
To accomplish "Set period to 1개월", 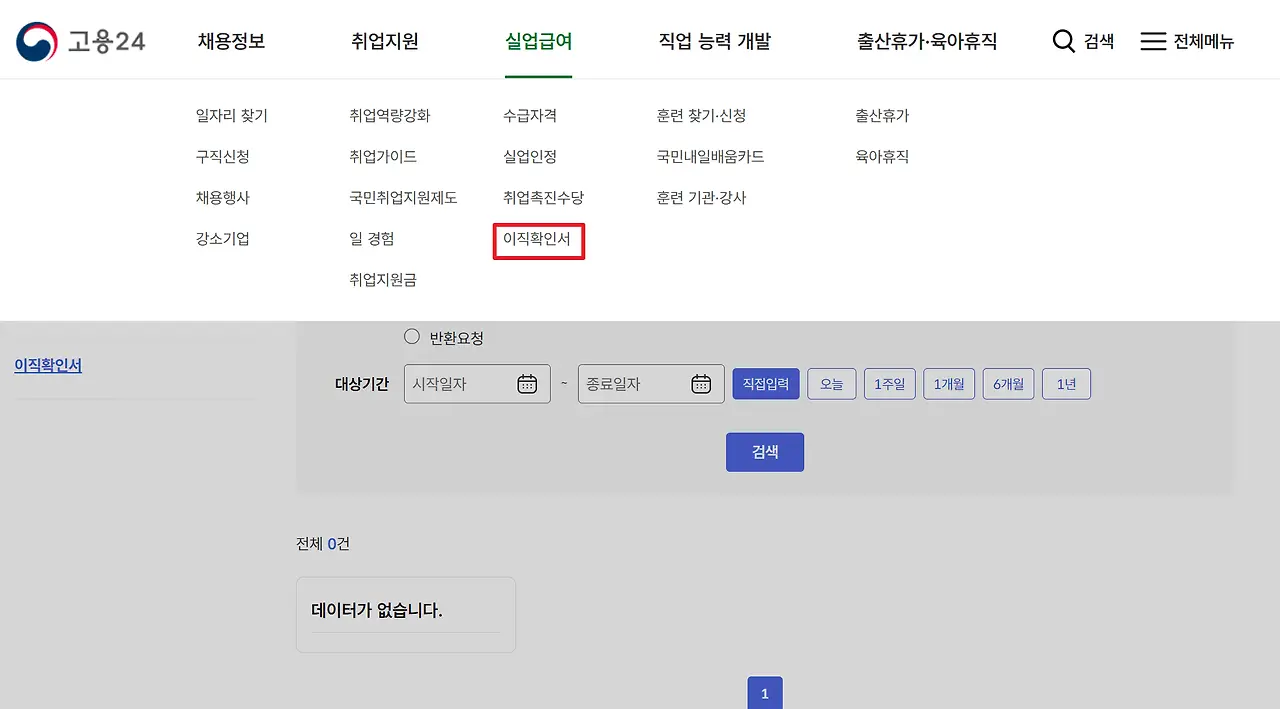I will click(949, 384).
